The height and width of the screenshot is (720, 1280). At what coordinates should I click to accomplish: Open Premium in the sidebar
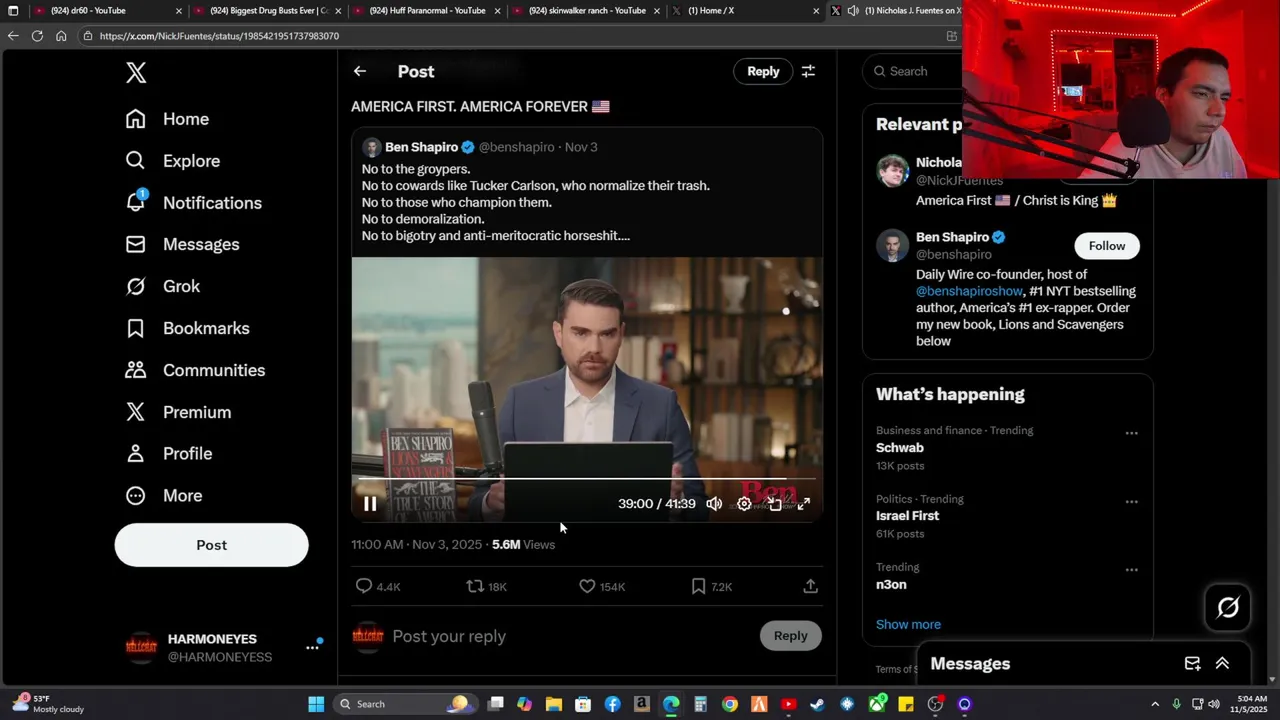(x=177, y=412)
